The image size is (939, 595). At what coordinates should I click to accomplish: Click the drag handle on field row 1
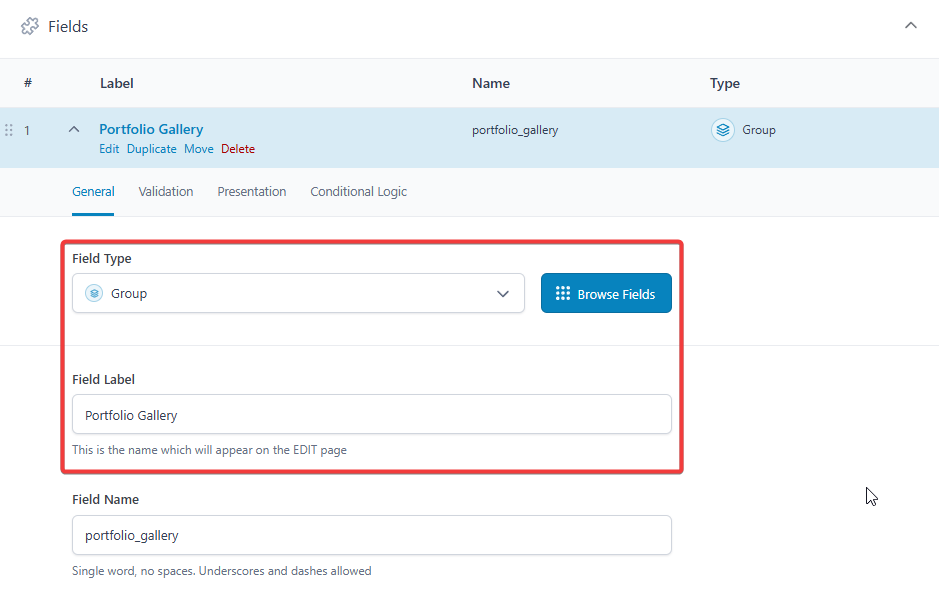(x=9, y=130)
